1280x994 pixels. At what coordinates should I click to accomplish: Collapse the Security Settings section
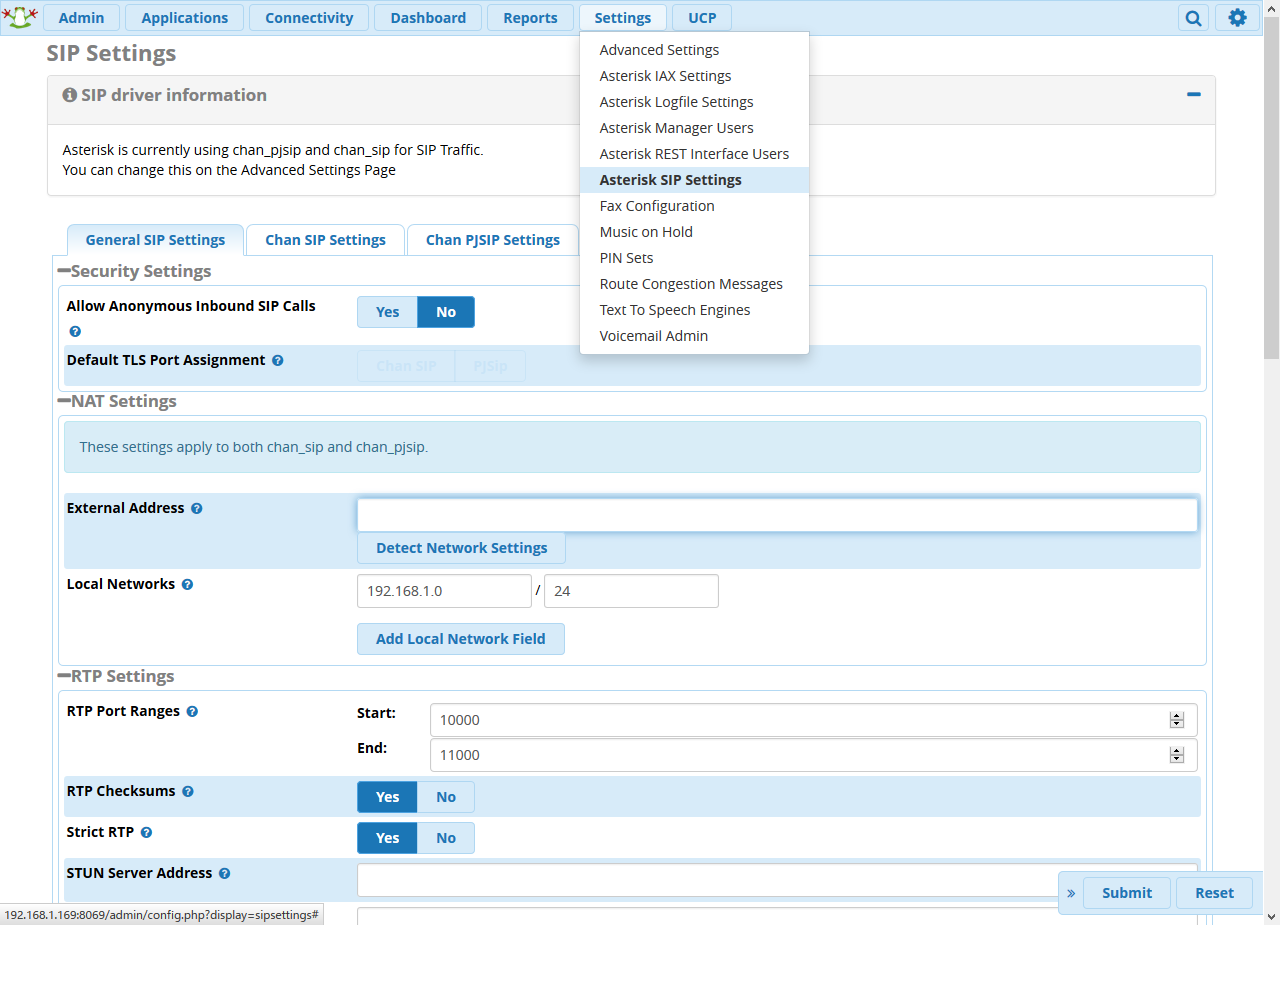pyautogui.click(x=64, y=271)
